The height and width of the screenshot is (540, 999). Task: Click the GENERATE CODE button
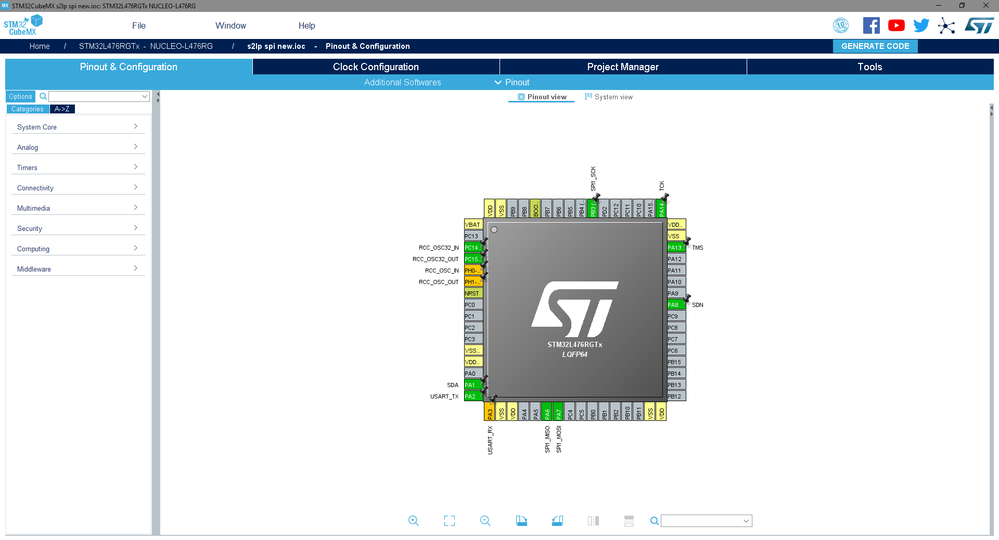pyautogui.click(x=875, y=46)
